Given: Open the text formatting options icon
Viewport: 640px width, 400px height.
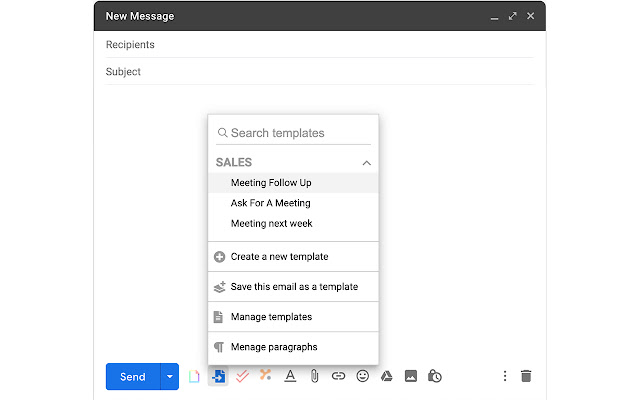Looking at the screenshot, I should point(290,376).
